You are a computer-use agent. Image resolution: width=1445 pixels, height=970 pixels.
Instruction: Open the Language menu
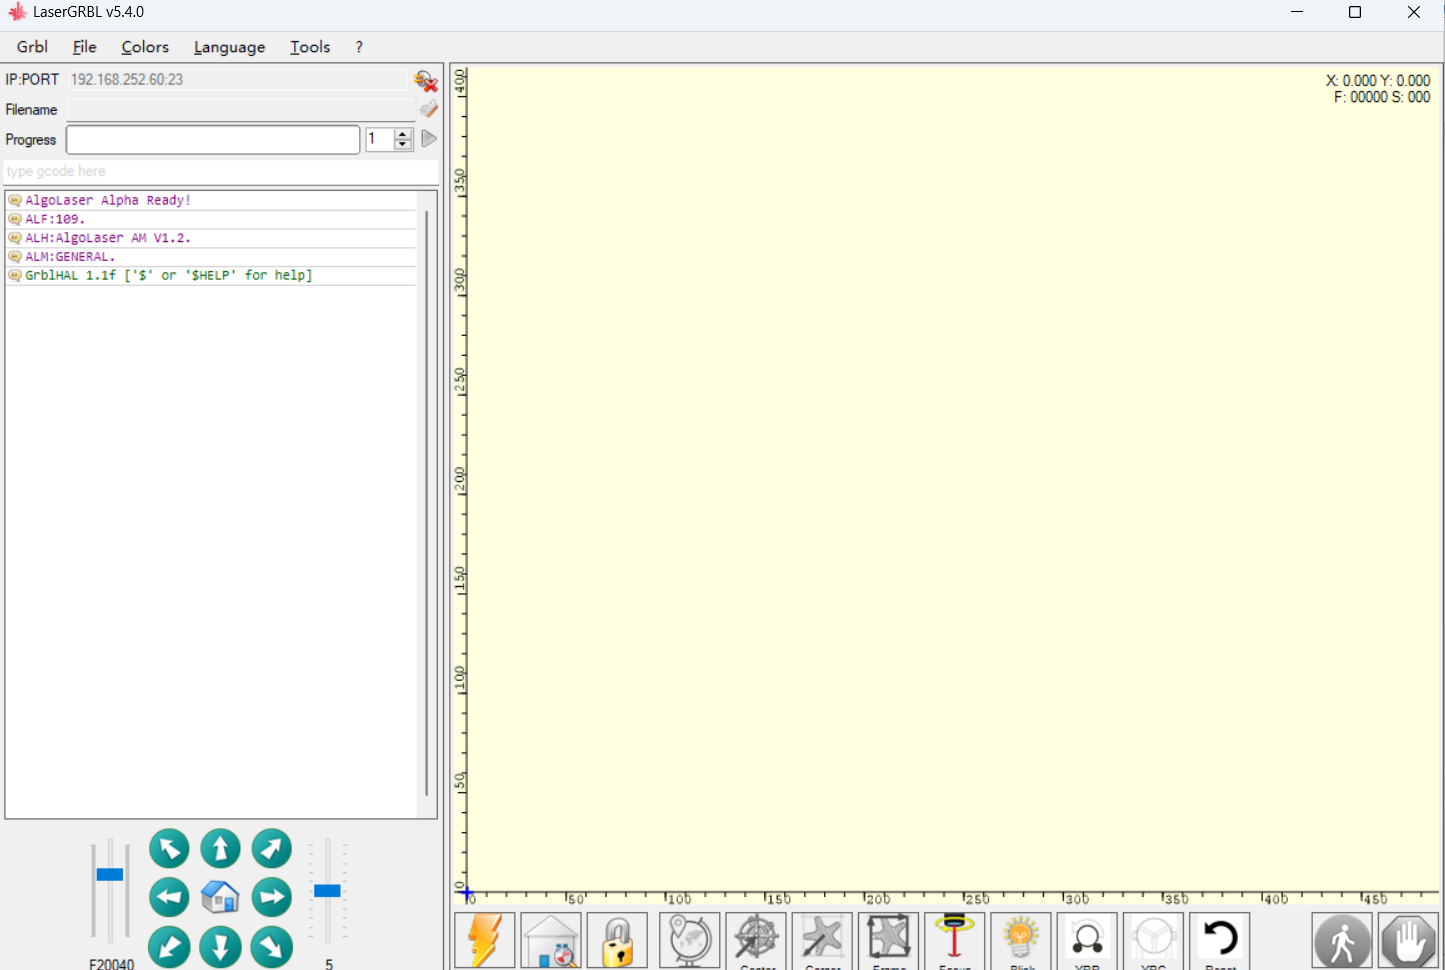pos(230,47)
